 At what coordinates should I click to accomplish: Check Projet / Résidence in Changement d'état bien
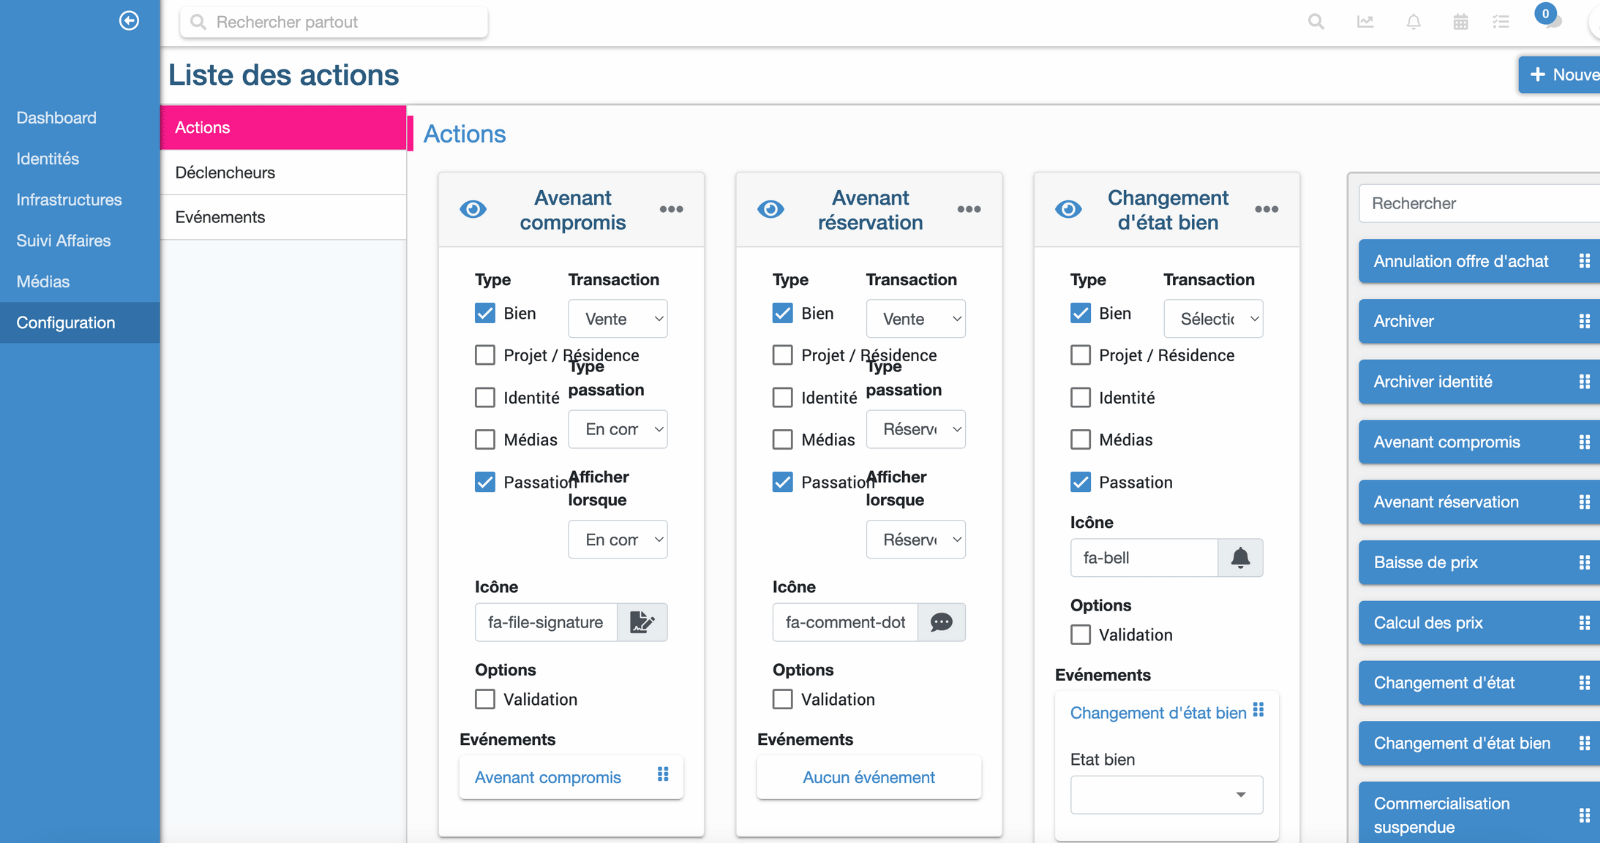click(x=1081, y=355)
